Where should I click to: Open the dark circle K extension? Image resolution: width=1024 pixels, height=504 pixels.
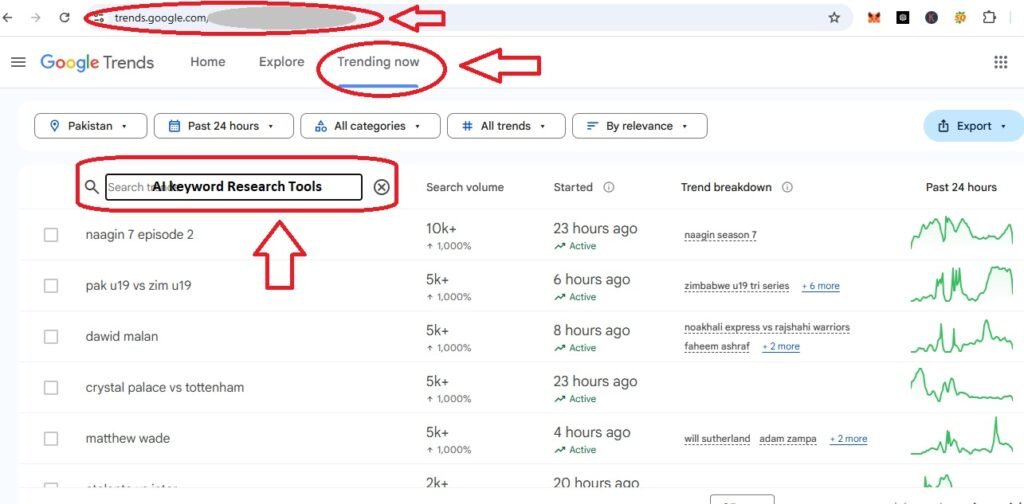coord(931,18)
